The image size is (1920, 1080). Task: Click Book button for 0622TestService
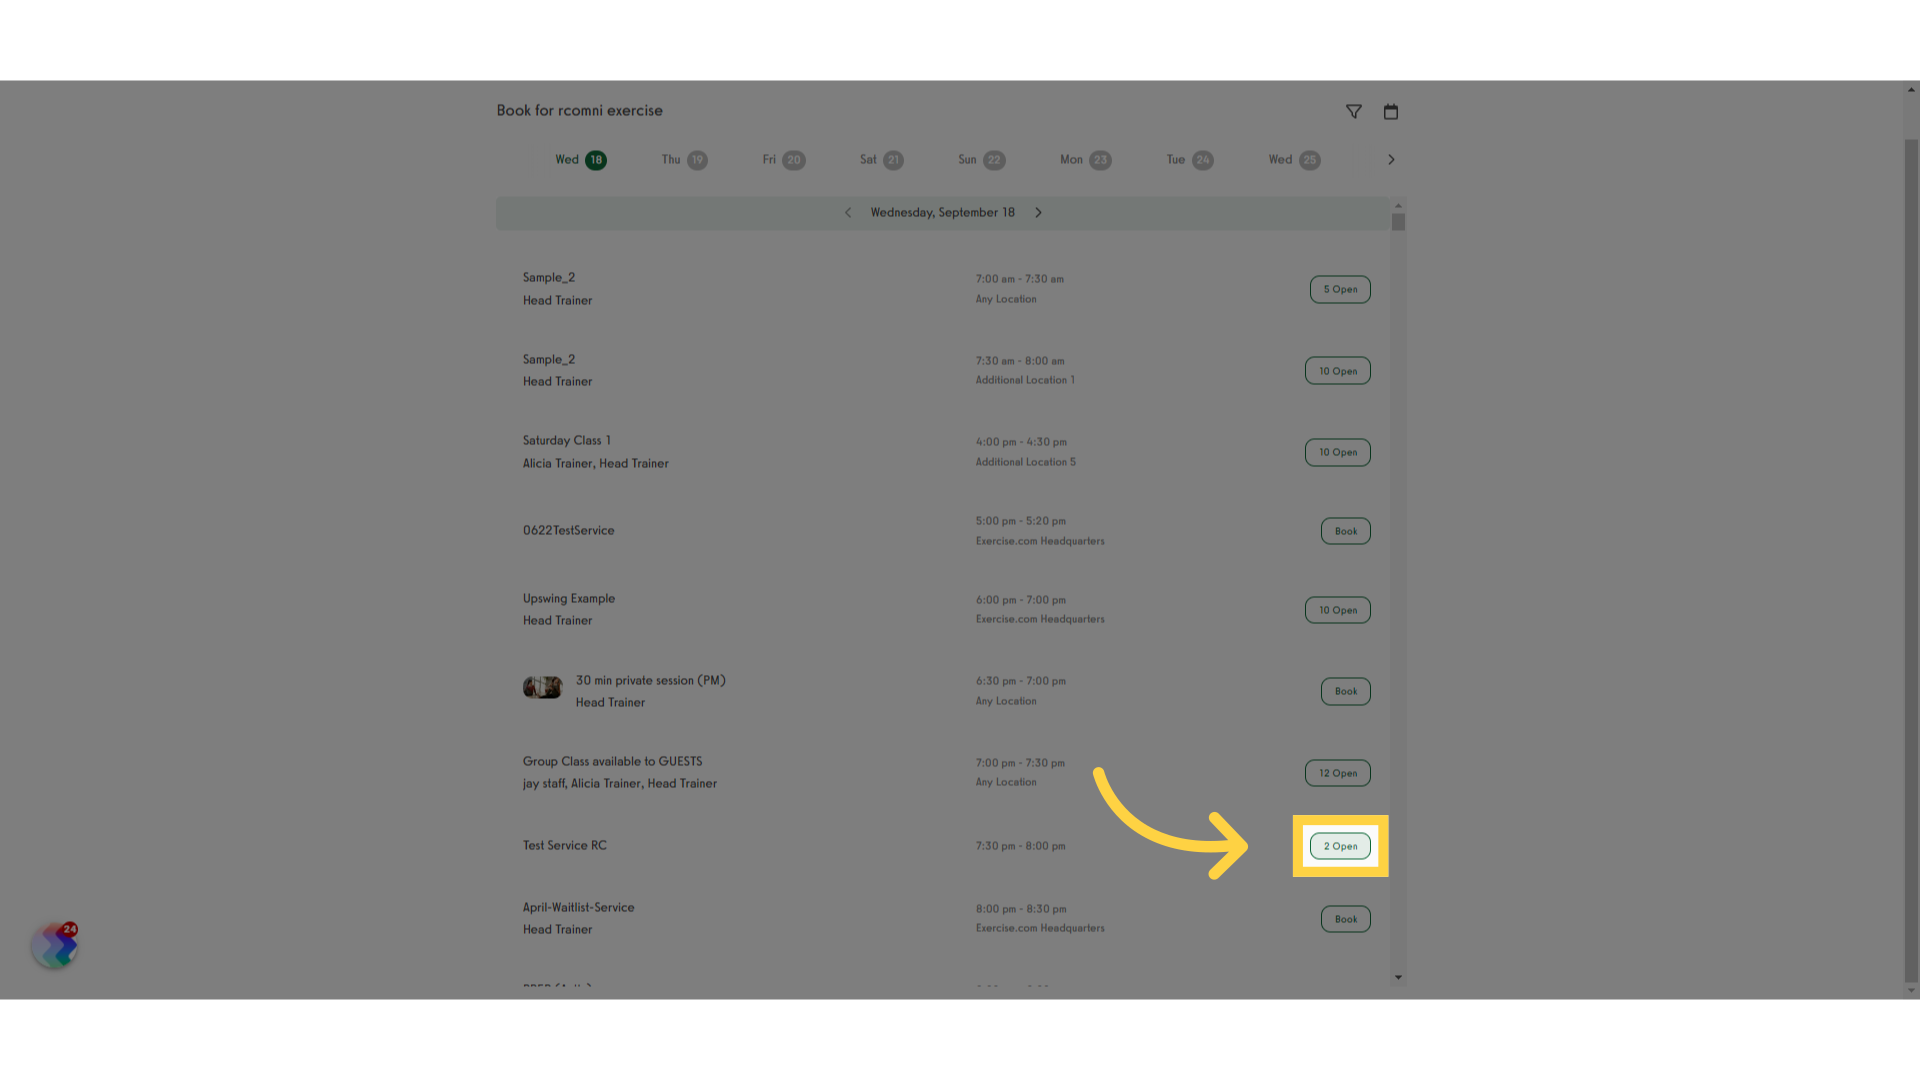(1345, 530)
